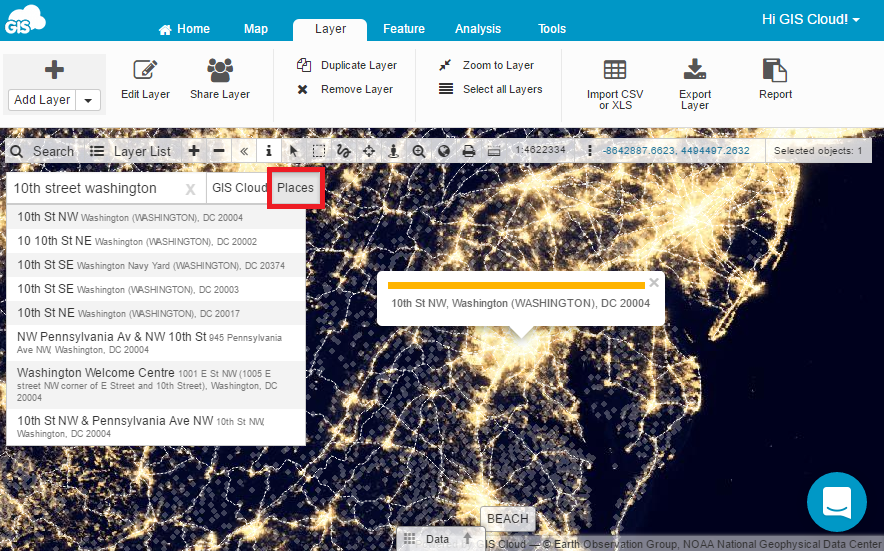This screenshot has height=551, width=884.
Task: Expand the Add Layer dropdown arrow
Action: [x=89, y=100]
